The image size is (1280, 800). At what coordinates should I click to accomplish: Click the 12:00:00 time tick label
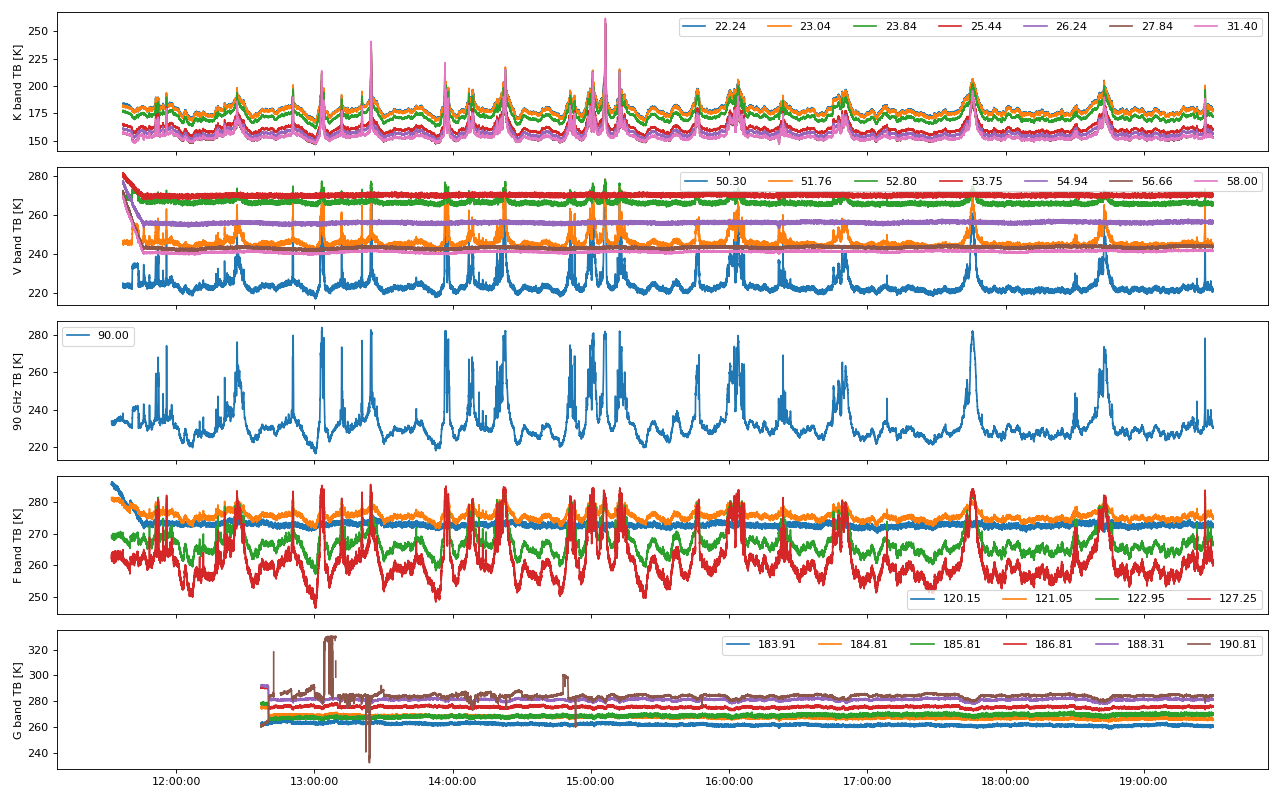pos(175,782)
